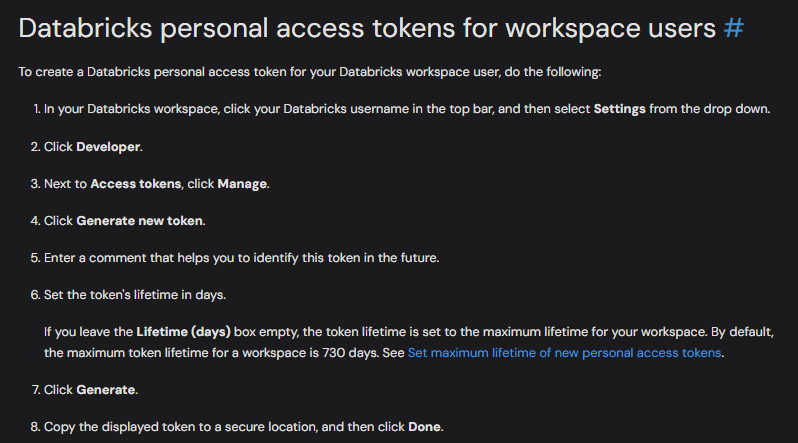Click the list number 1 before the first step
Viewport: 798px width, 443px height.
(35, 109)
